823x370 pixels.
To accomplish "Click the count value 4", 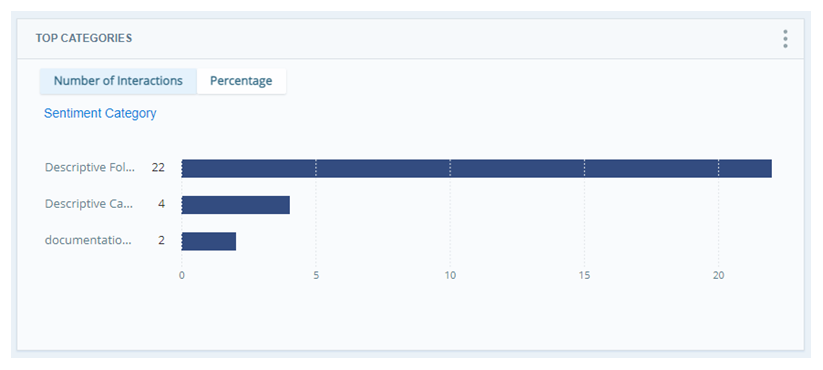I will pyautogui.click(x=162, y=204).
